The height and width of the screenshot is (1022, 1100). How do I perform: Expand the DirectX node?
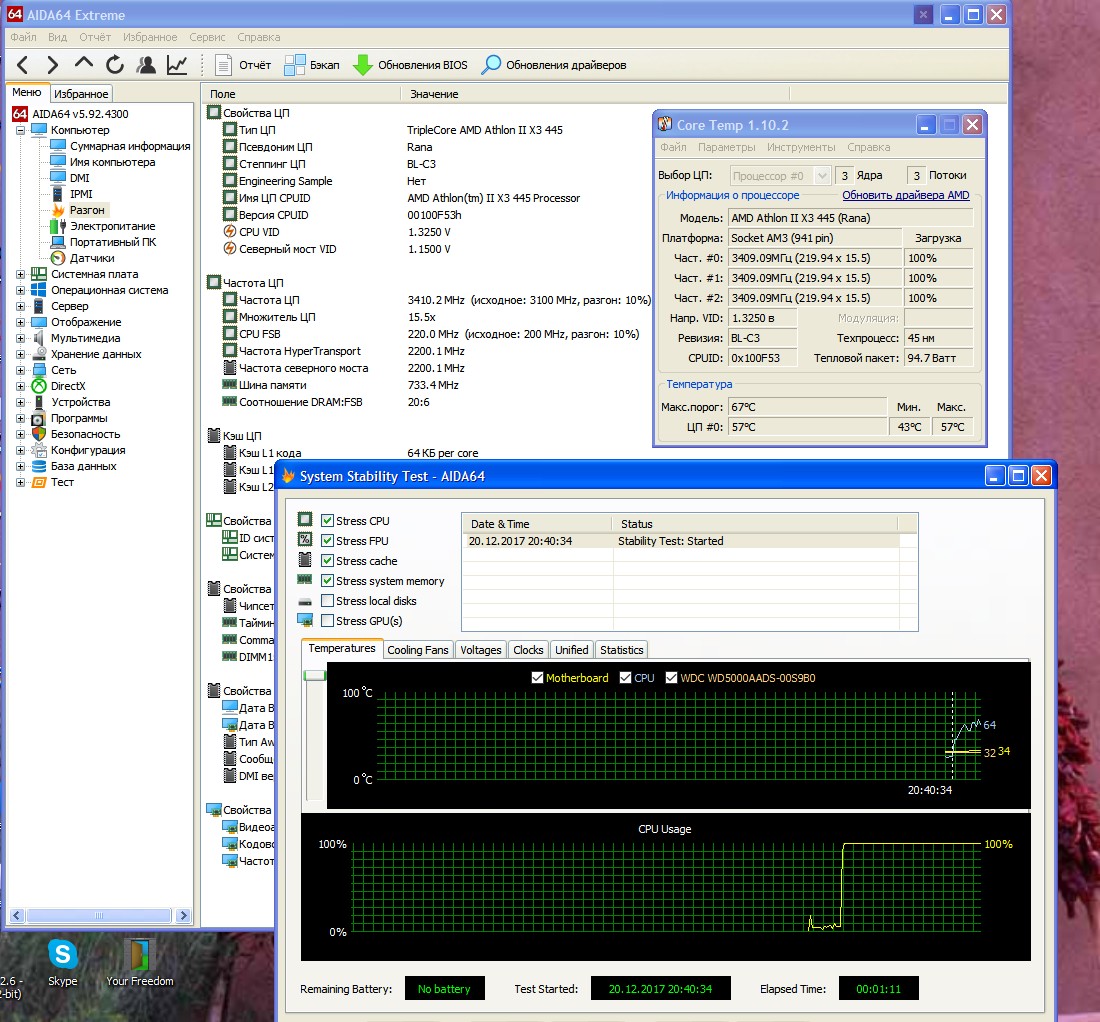coord(20,386)
